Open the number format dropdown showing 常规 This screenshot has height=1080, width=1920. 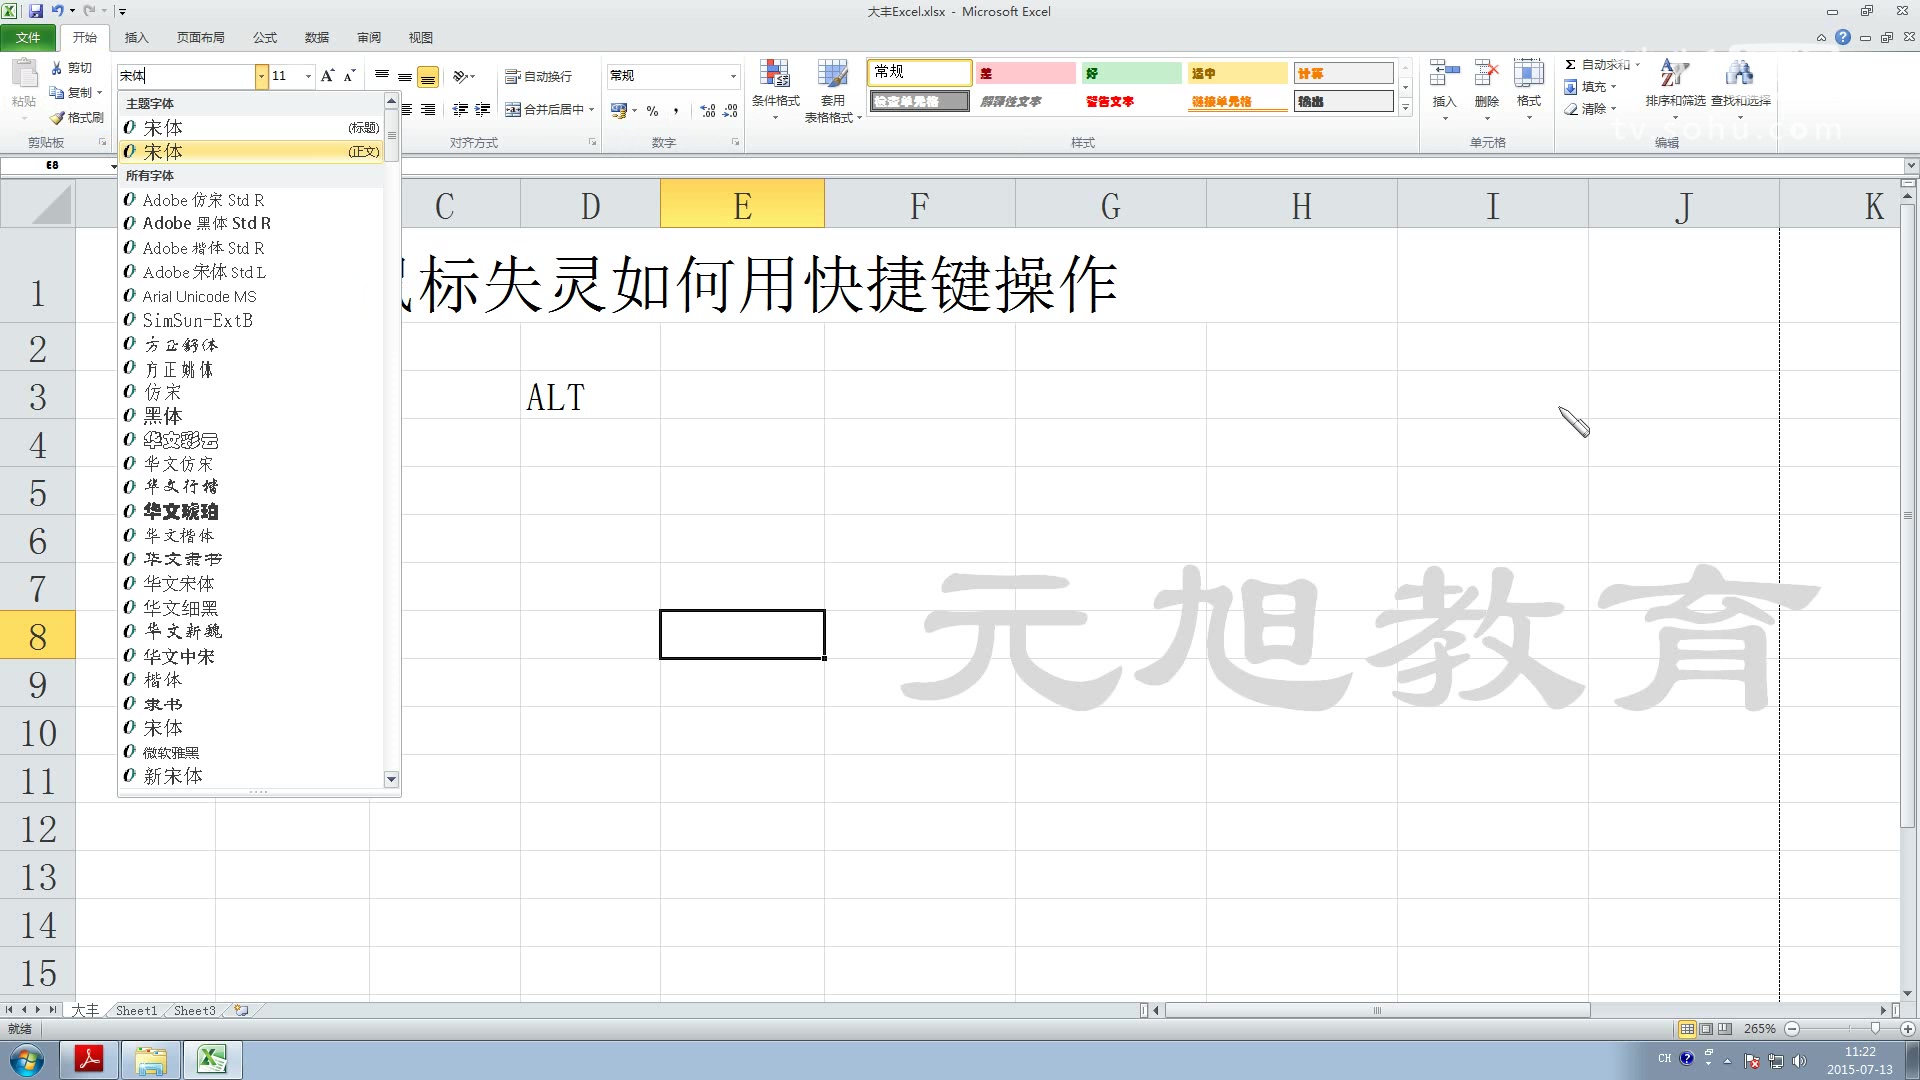click(x=733, y=75)
